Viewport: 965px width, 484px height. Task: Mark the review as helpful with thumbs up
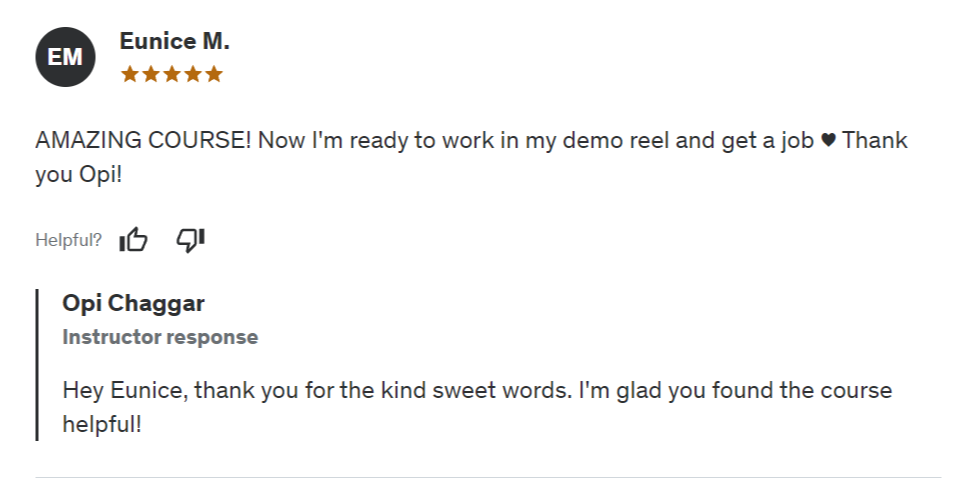click(x=133, y=240)
